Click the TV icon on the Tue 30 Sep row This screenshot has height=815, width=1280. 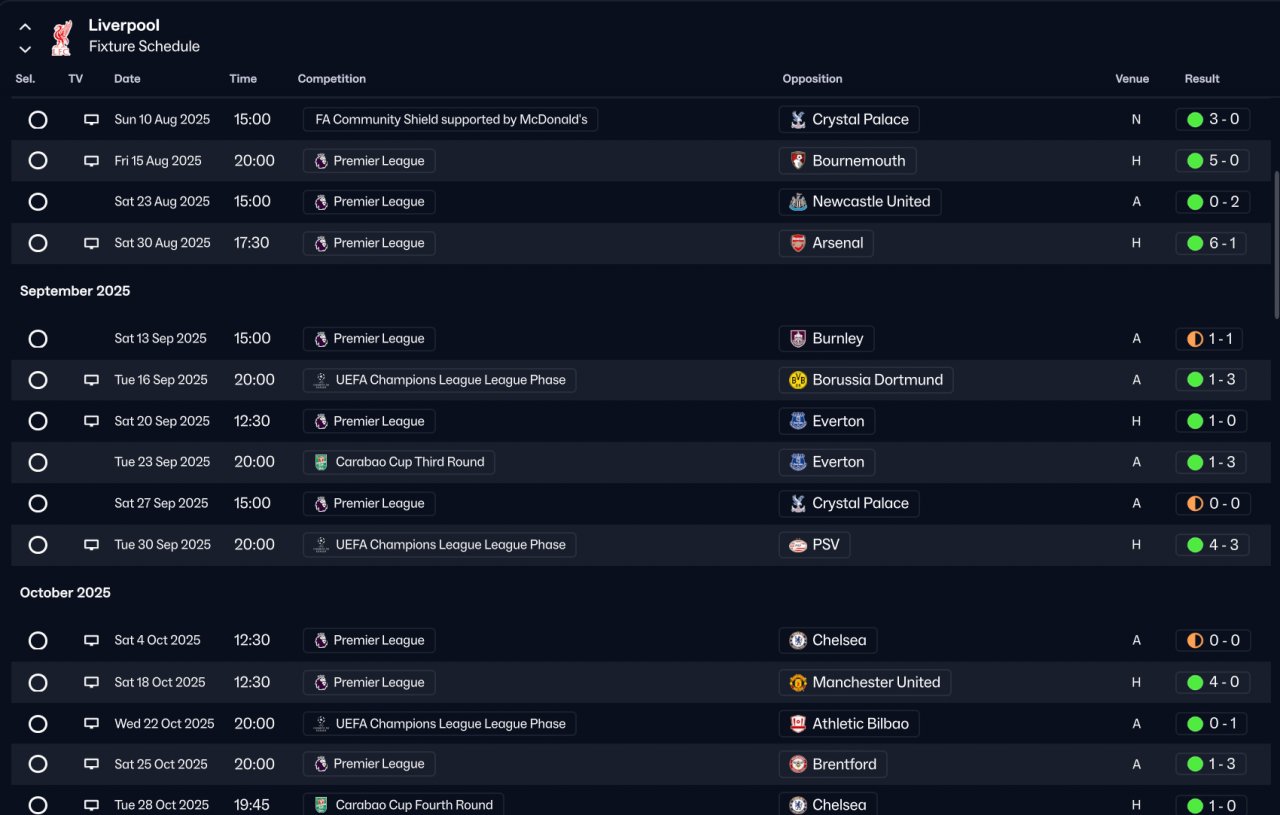[x=91, y=545]
